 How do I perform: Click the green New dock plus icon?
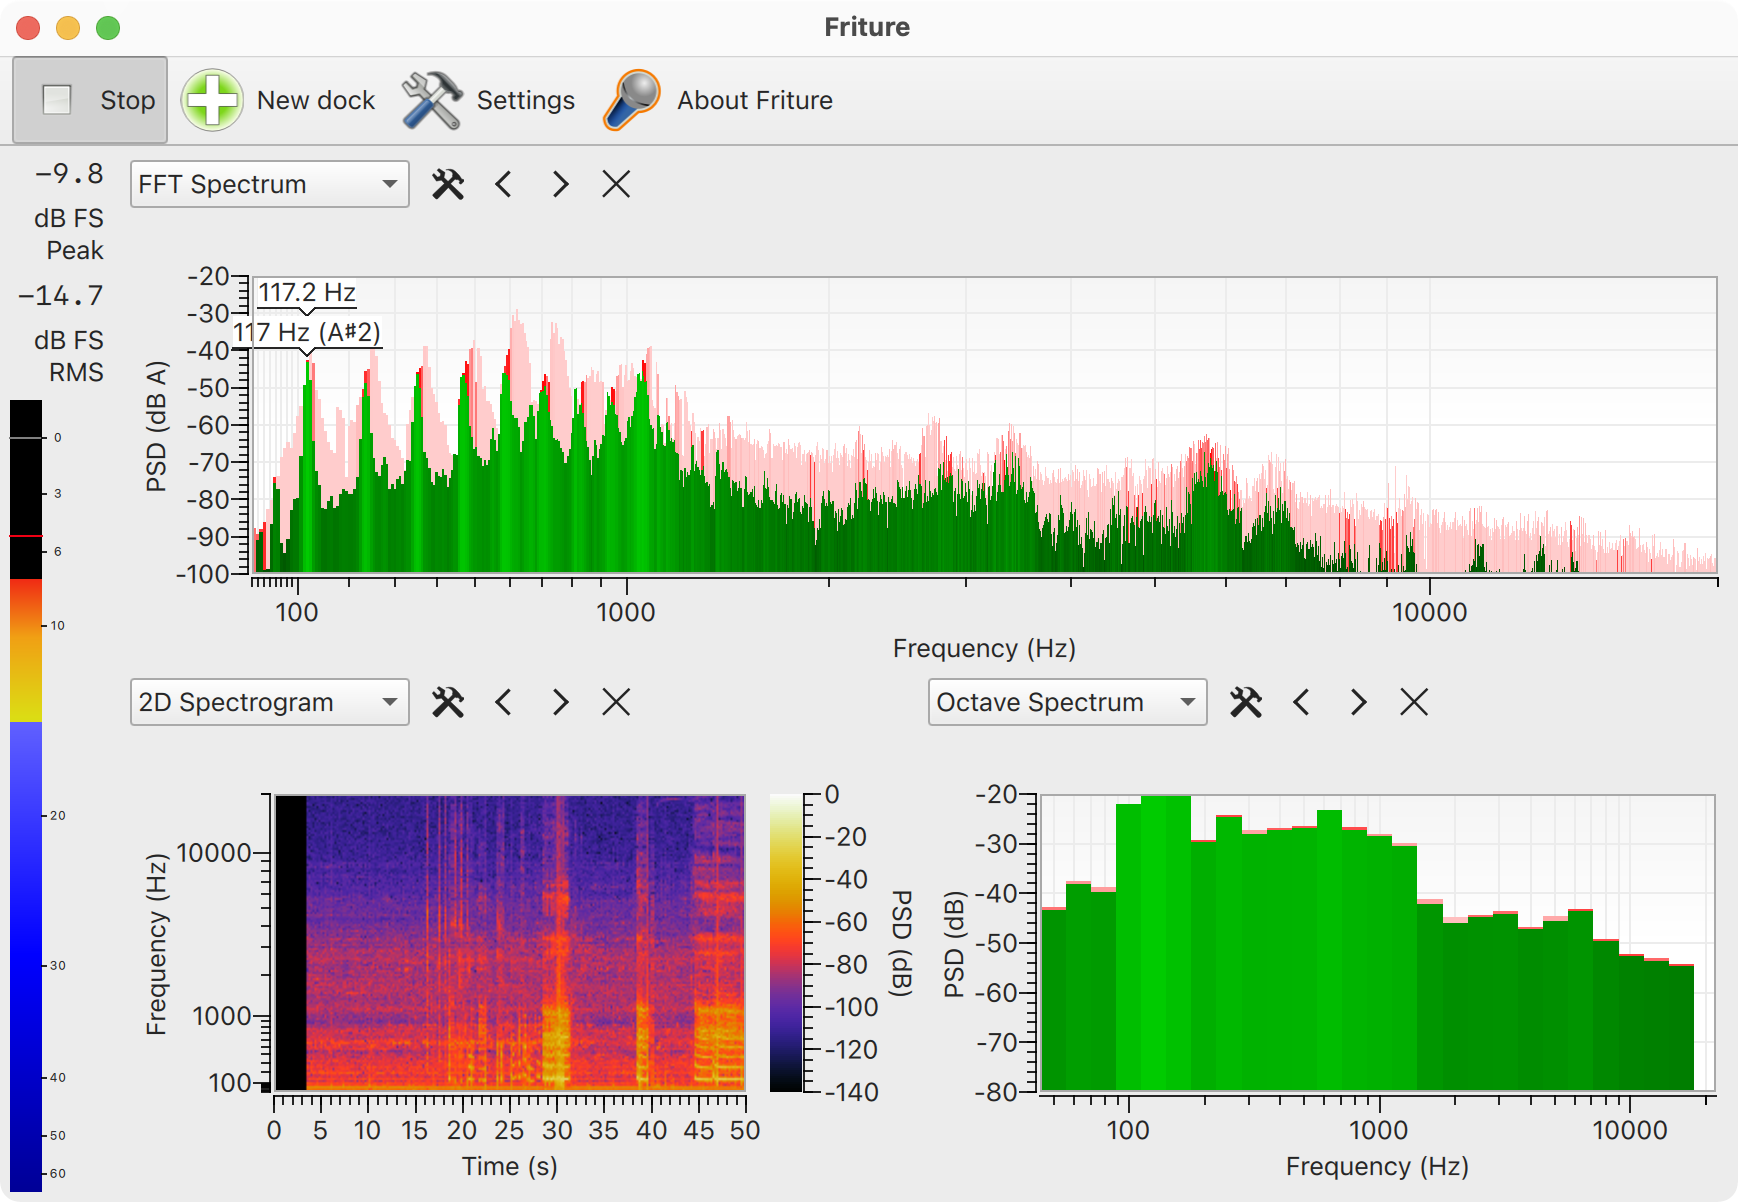coord(212,100)
